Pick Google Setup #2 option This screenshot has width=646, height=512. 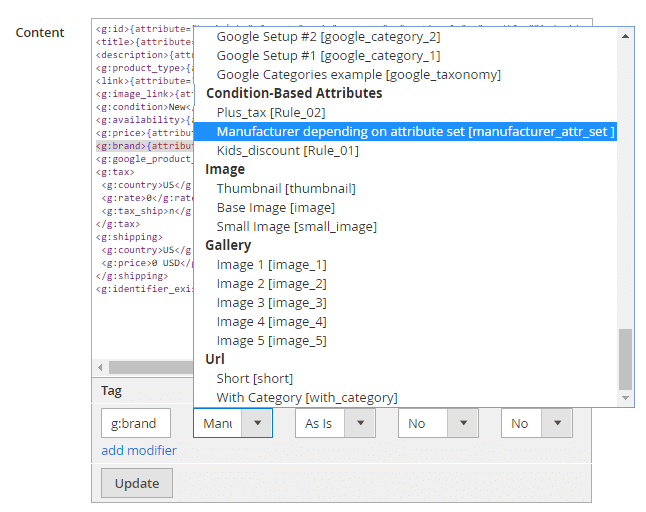328,37
